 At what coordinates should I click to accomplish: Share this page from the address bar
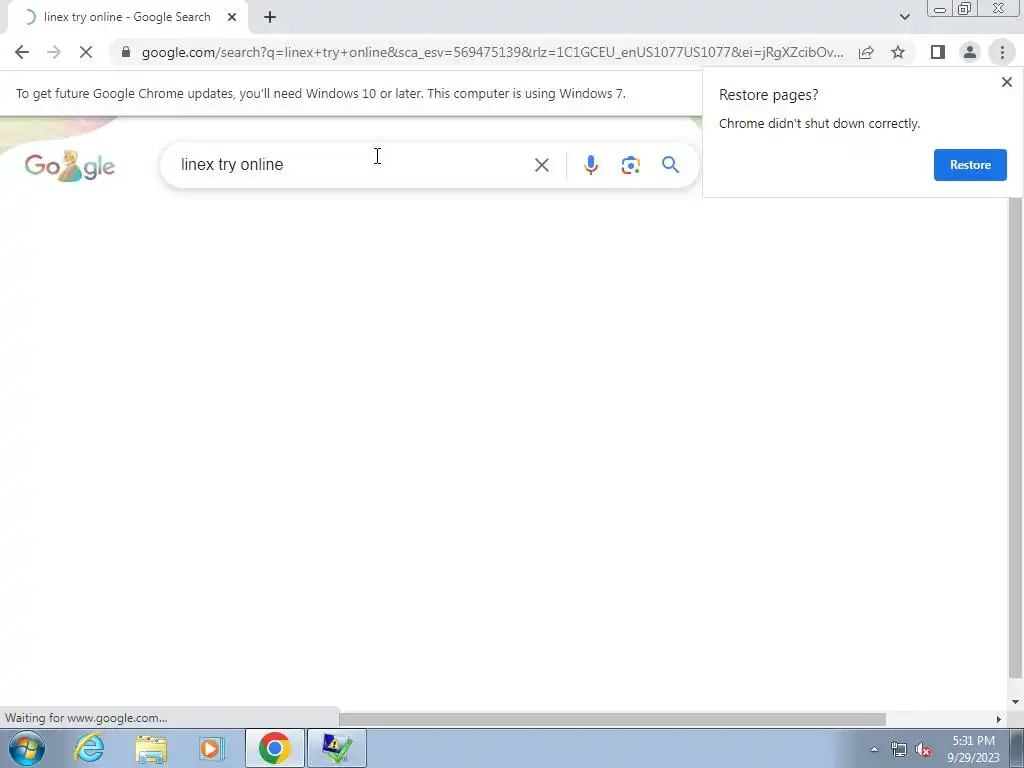(866, 52)
